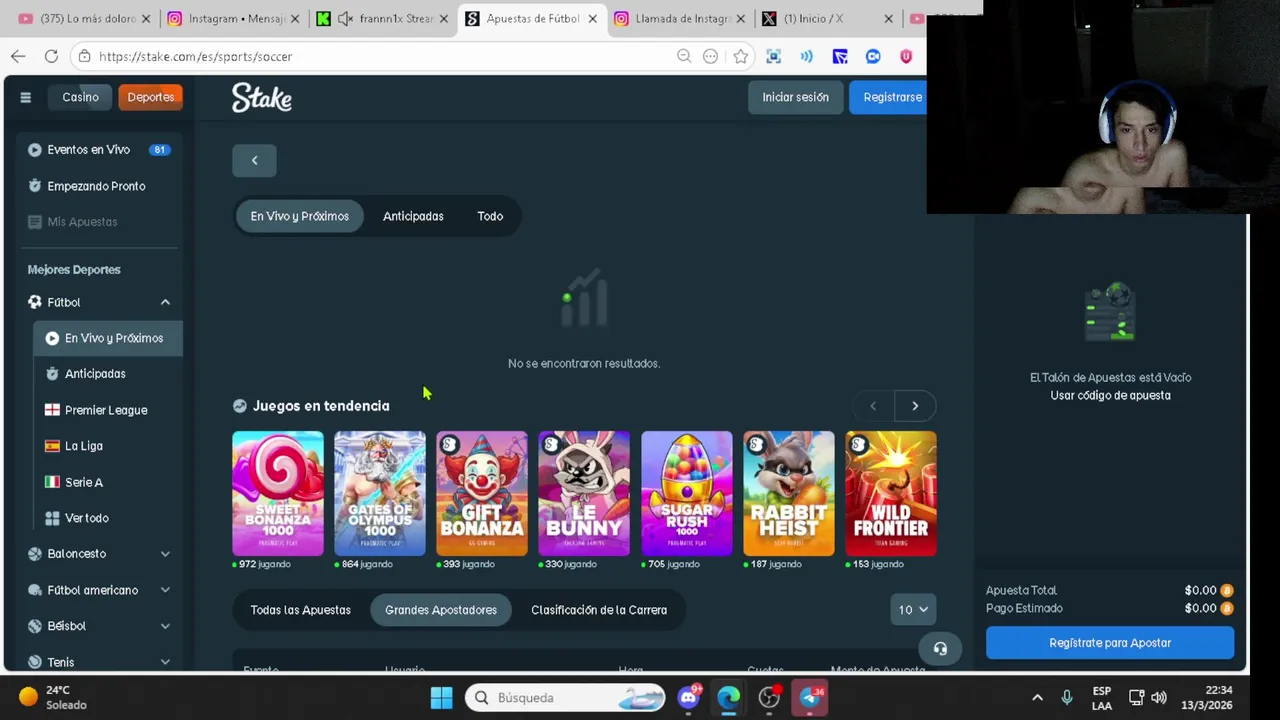Image resolution: width=1280 pixels, height=720 pixels.
Task: Collapse the Fútbol section
Action: point(165,302)
